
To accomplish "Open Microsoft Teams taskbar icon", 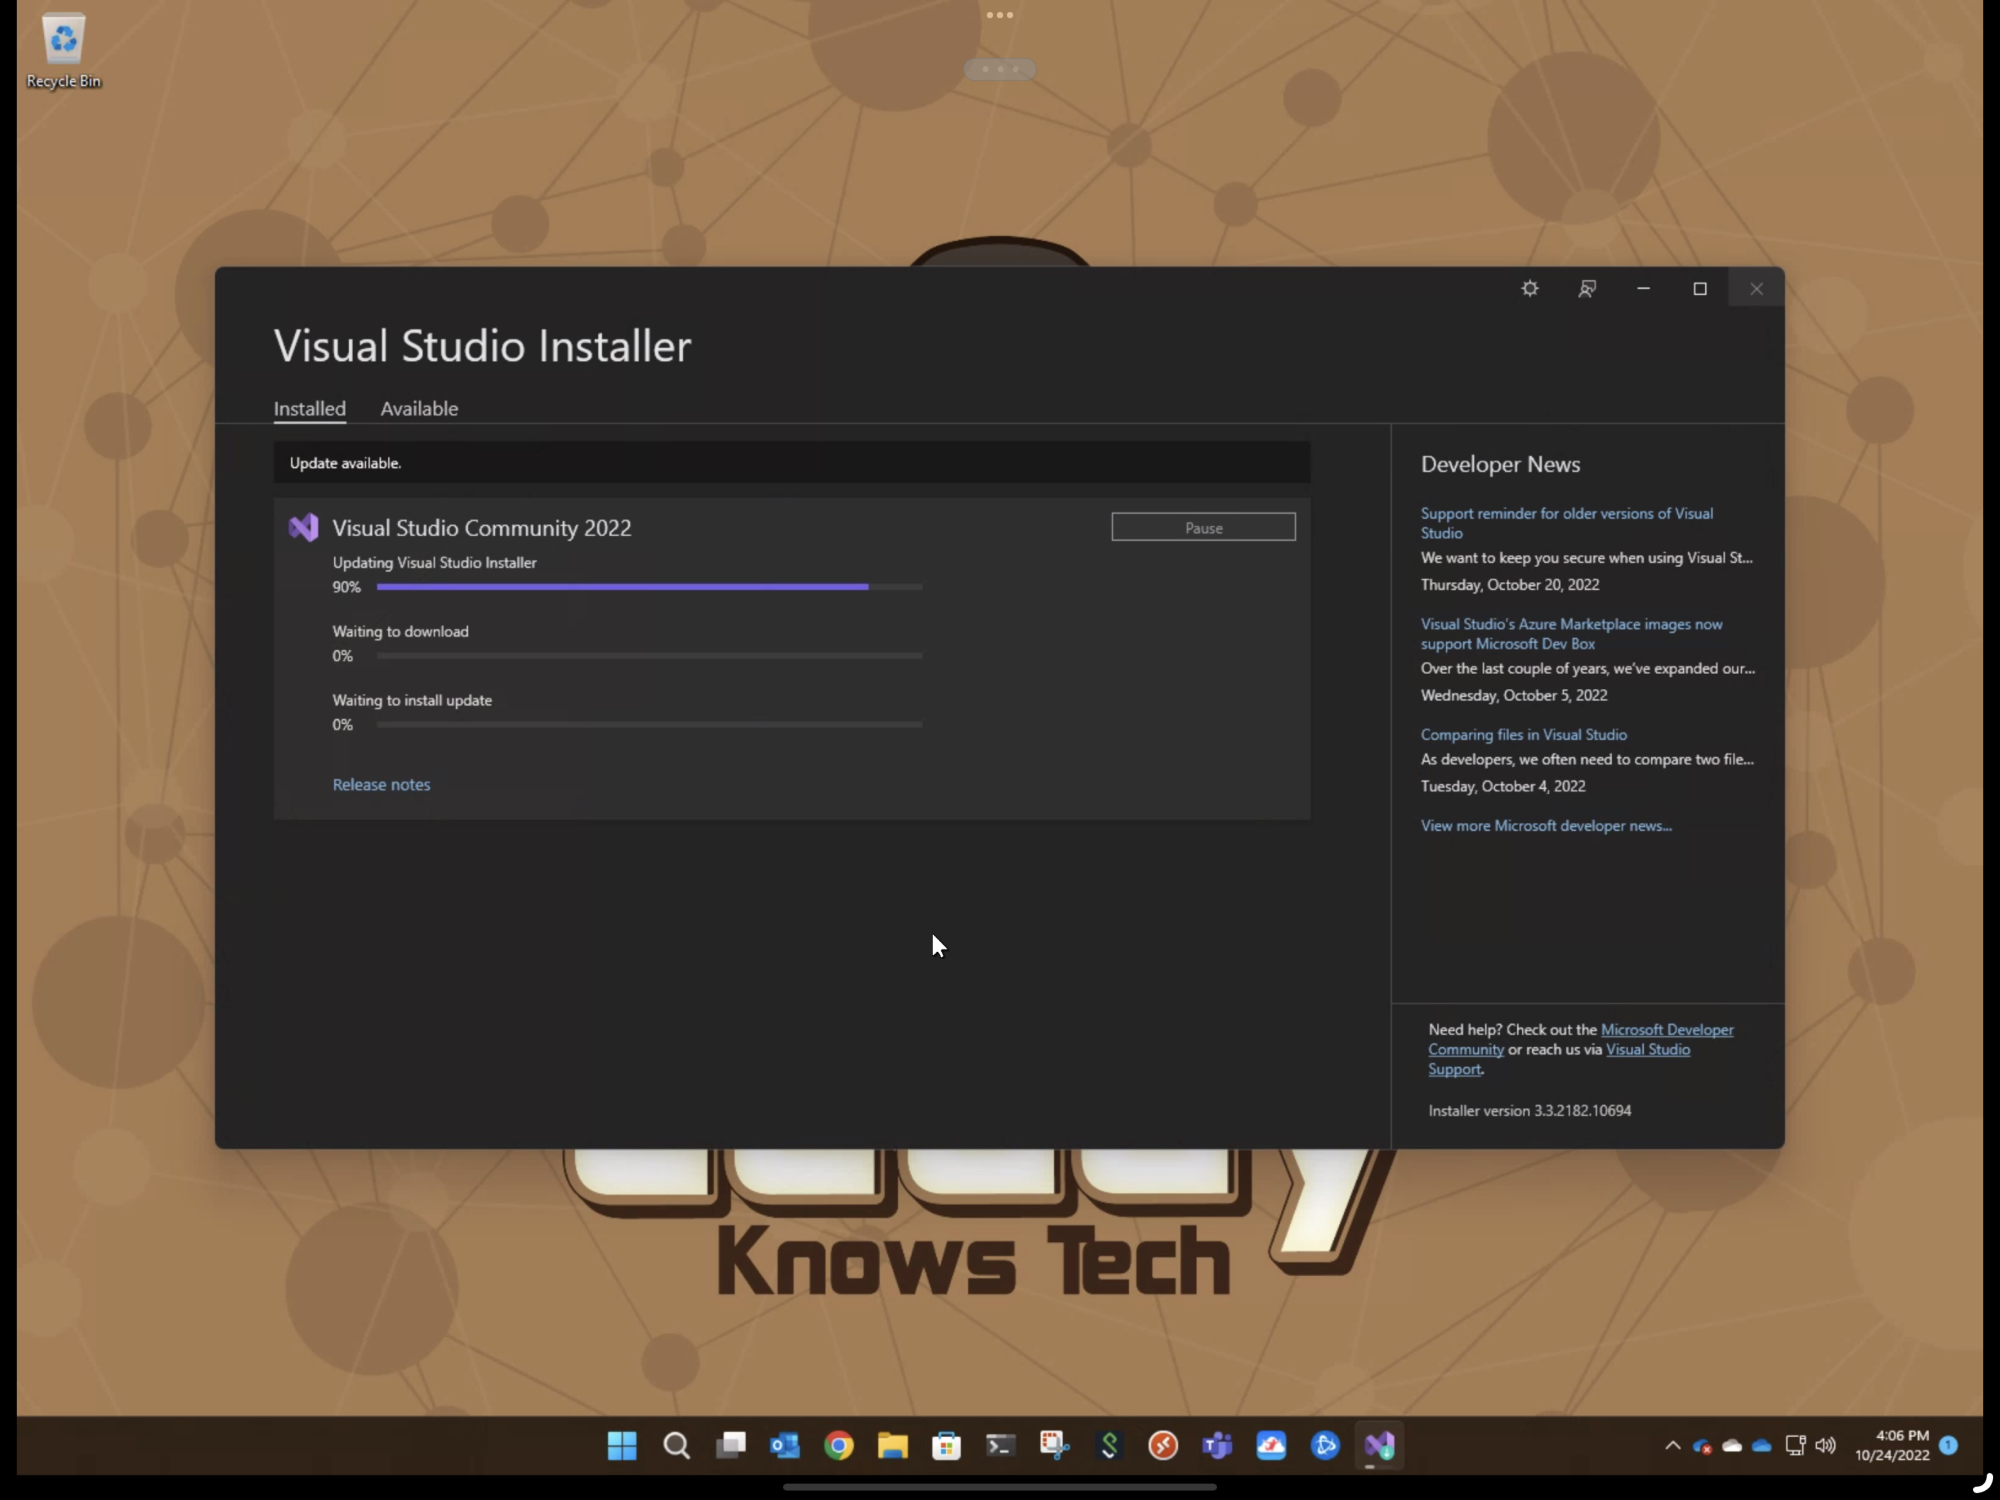I will pos(1217,1445).
